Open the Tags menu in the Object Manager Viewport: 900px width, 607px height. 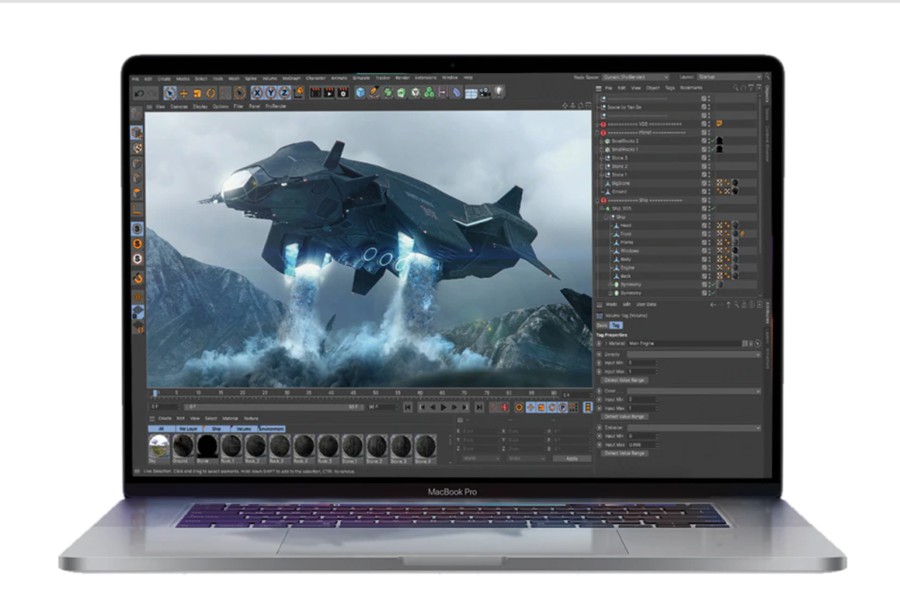670,88
